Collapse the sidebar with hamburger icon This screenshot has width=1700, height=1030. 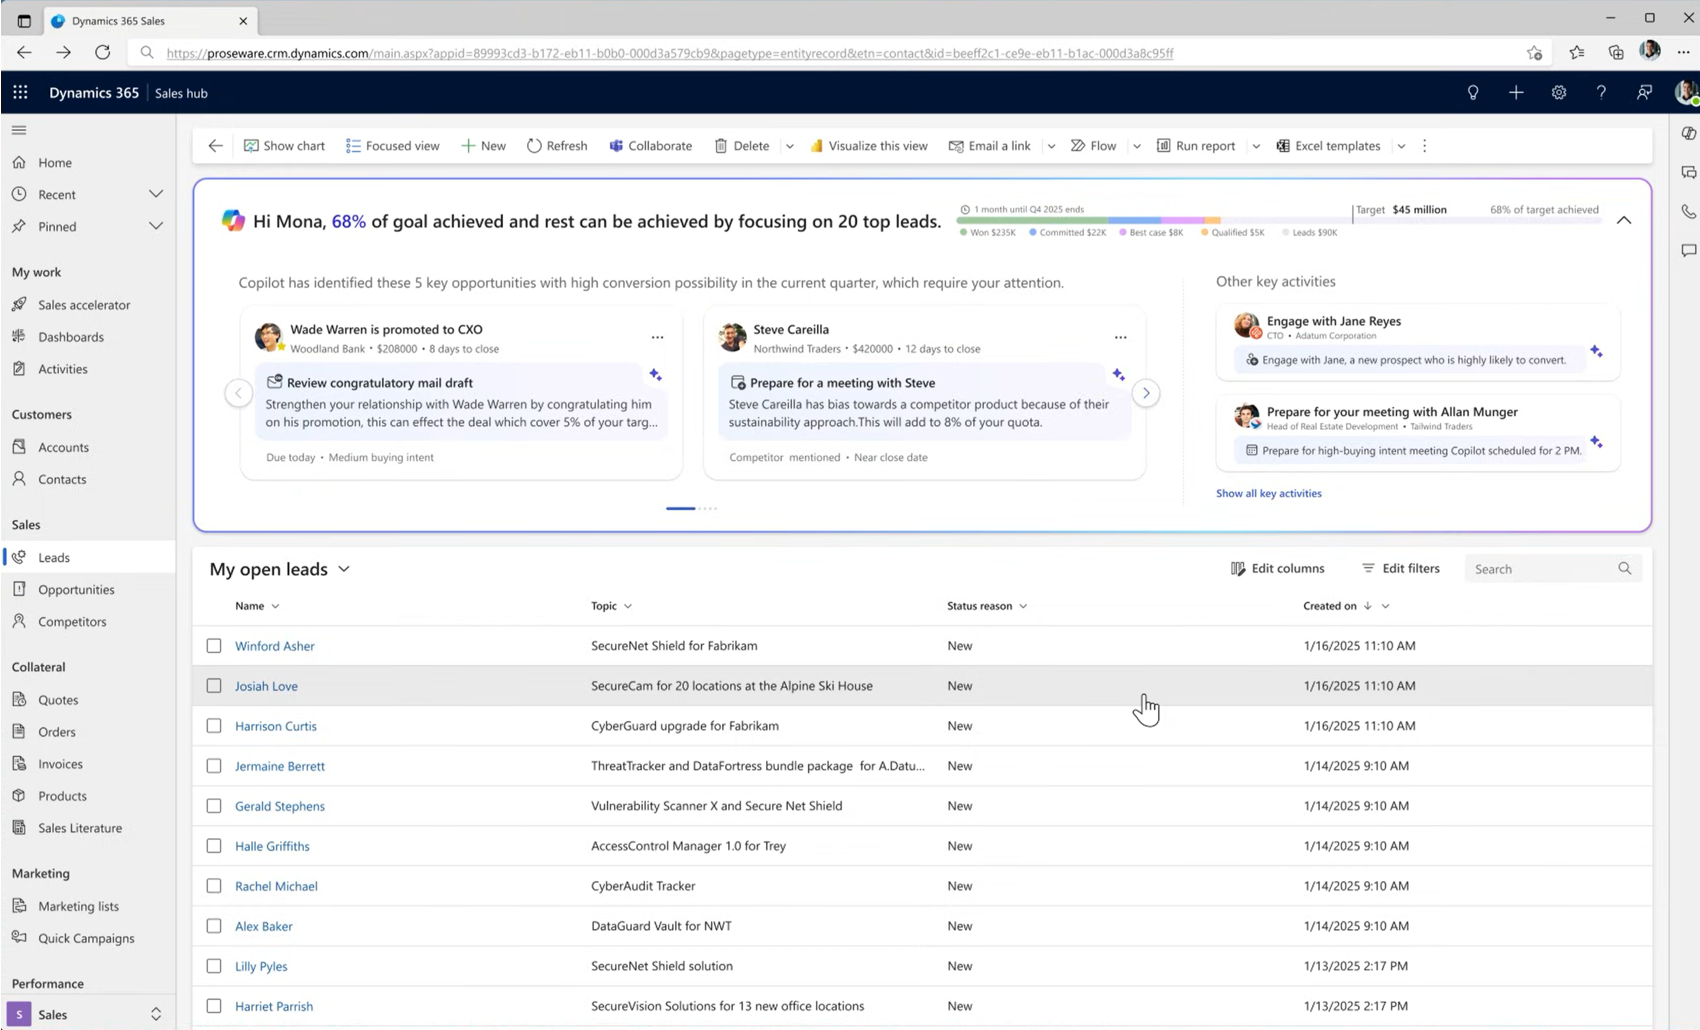pyautogui.click(x=19, y=130)
